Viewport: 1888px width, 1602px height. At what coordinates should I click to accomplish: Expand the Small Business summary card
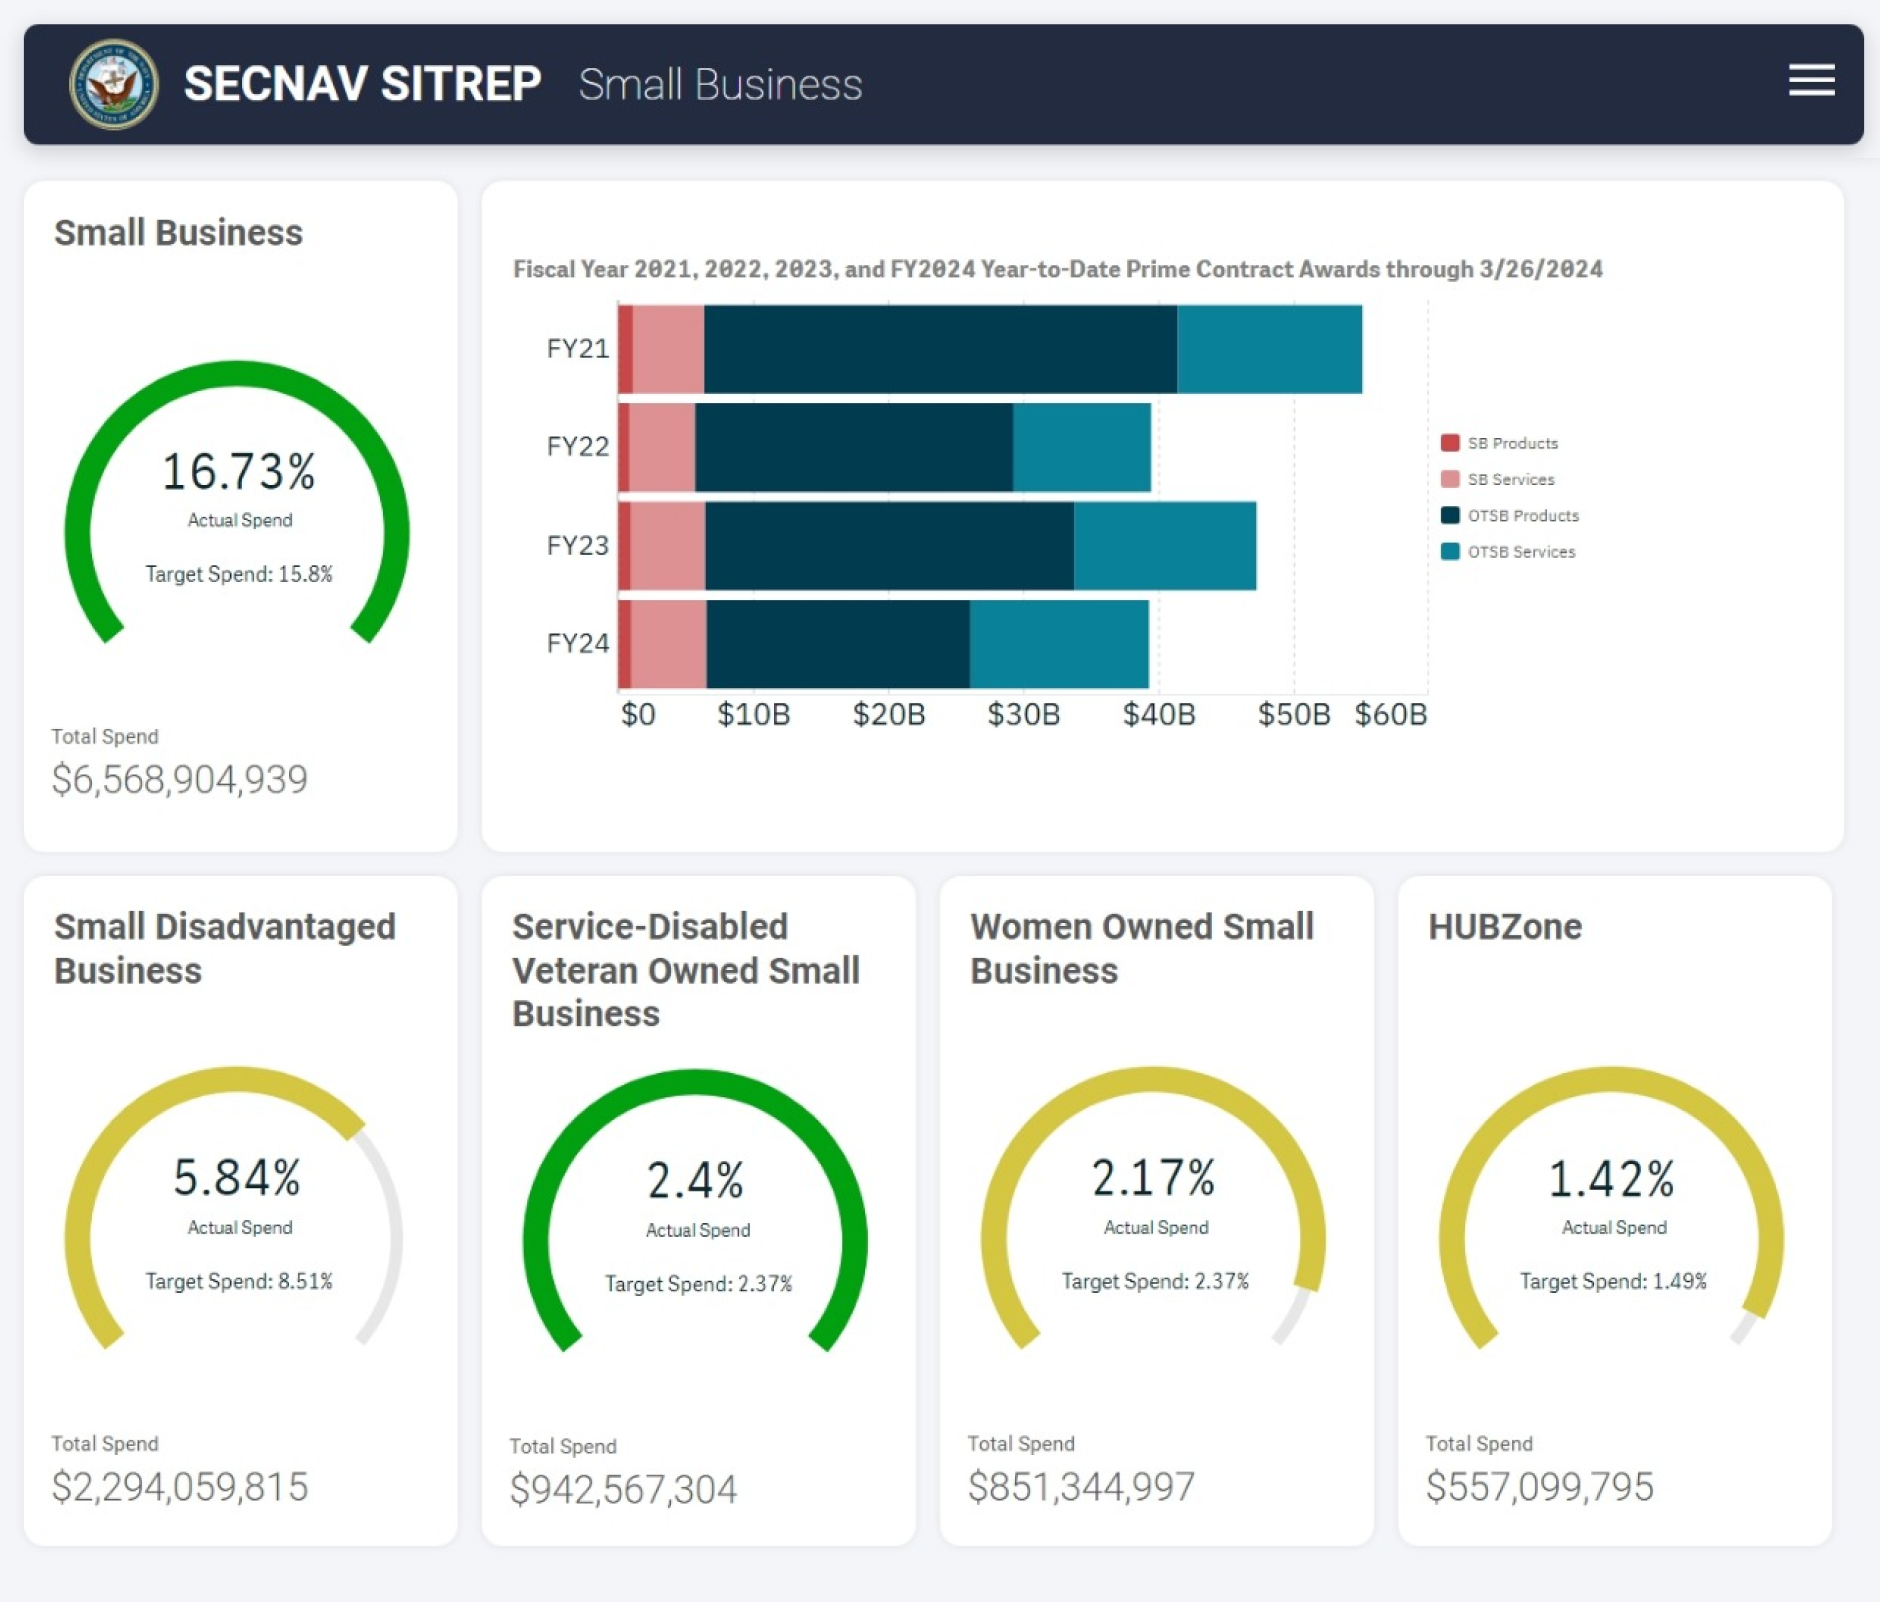coord(178,231)
